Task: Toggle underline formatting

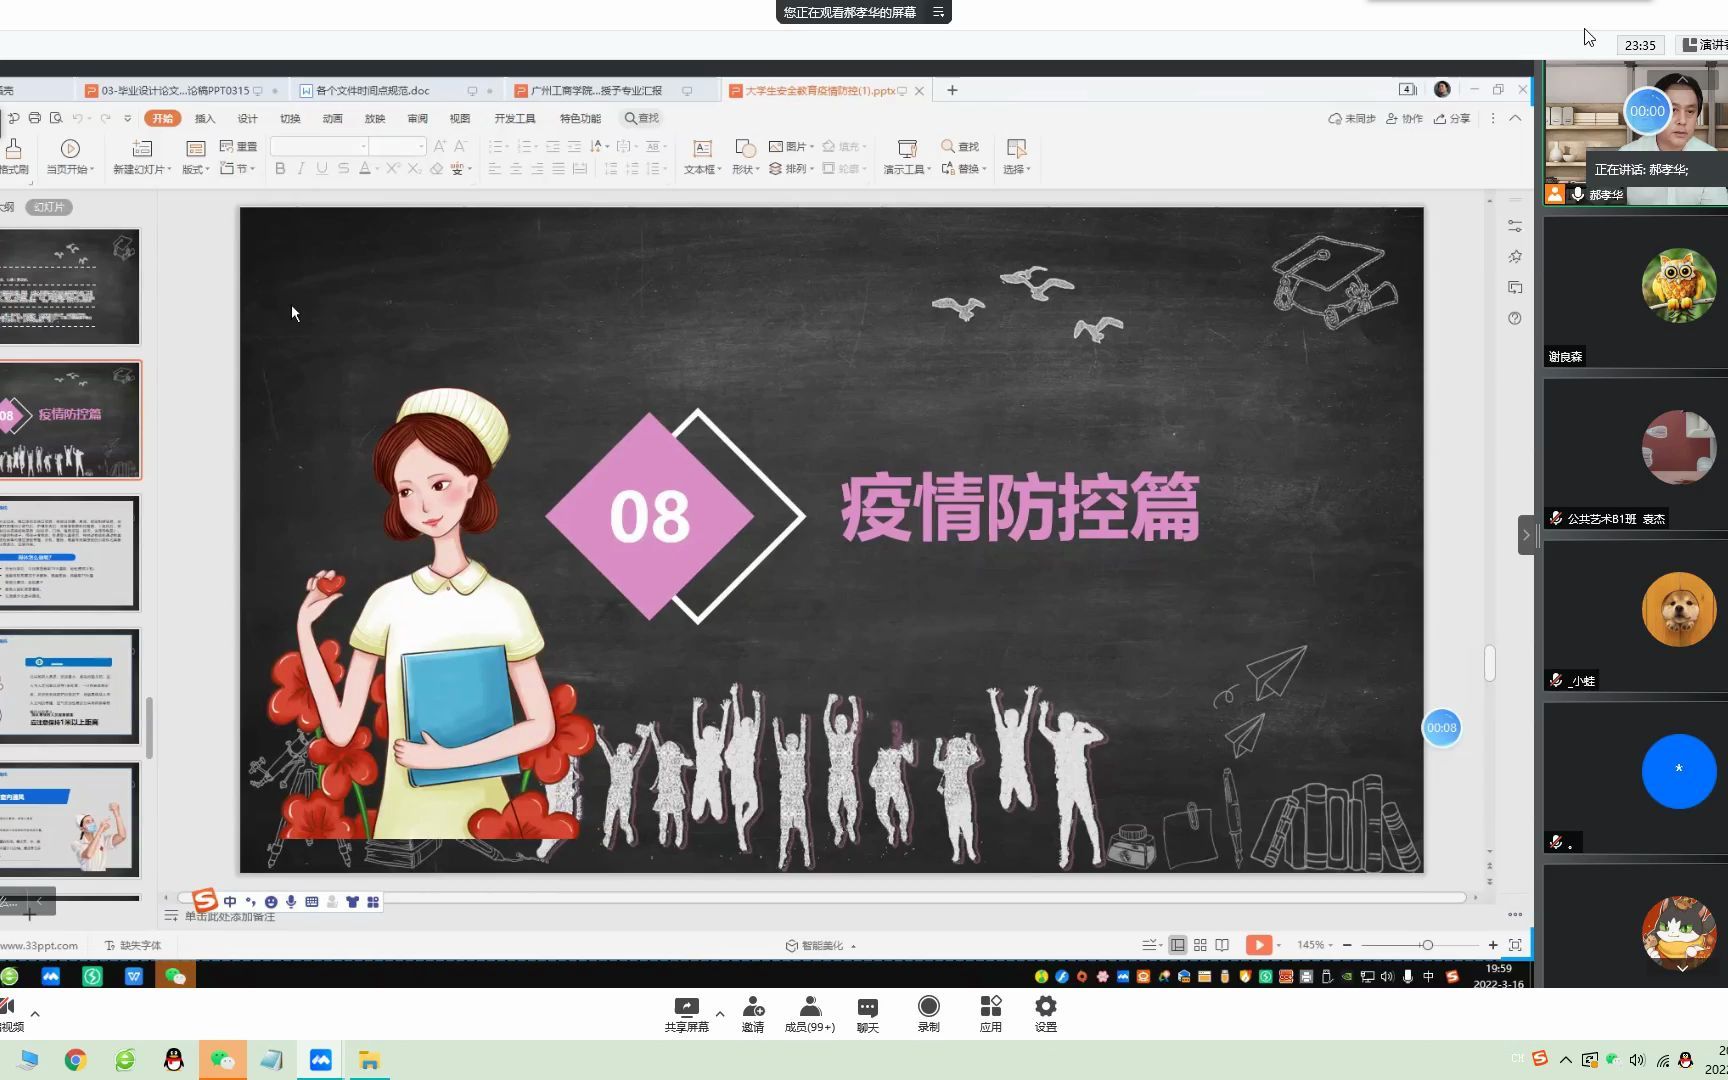Action: tap(320, 168)
